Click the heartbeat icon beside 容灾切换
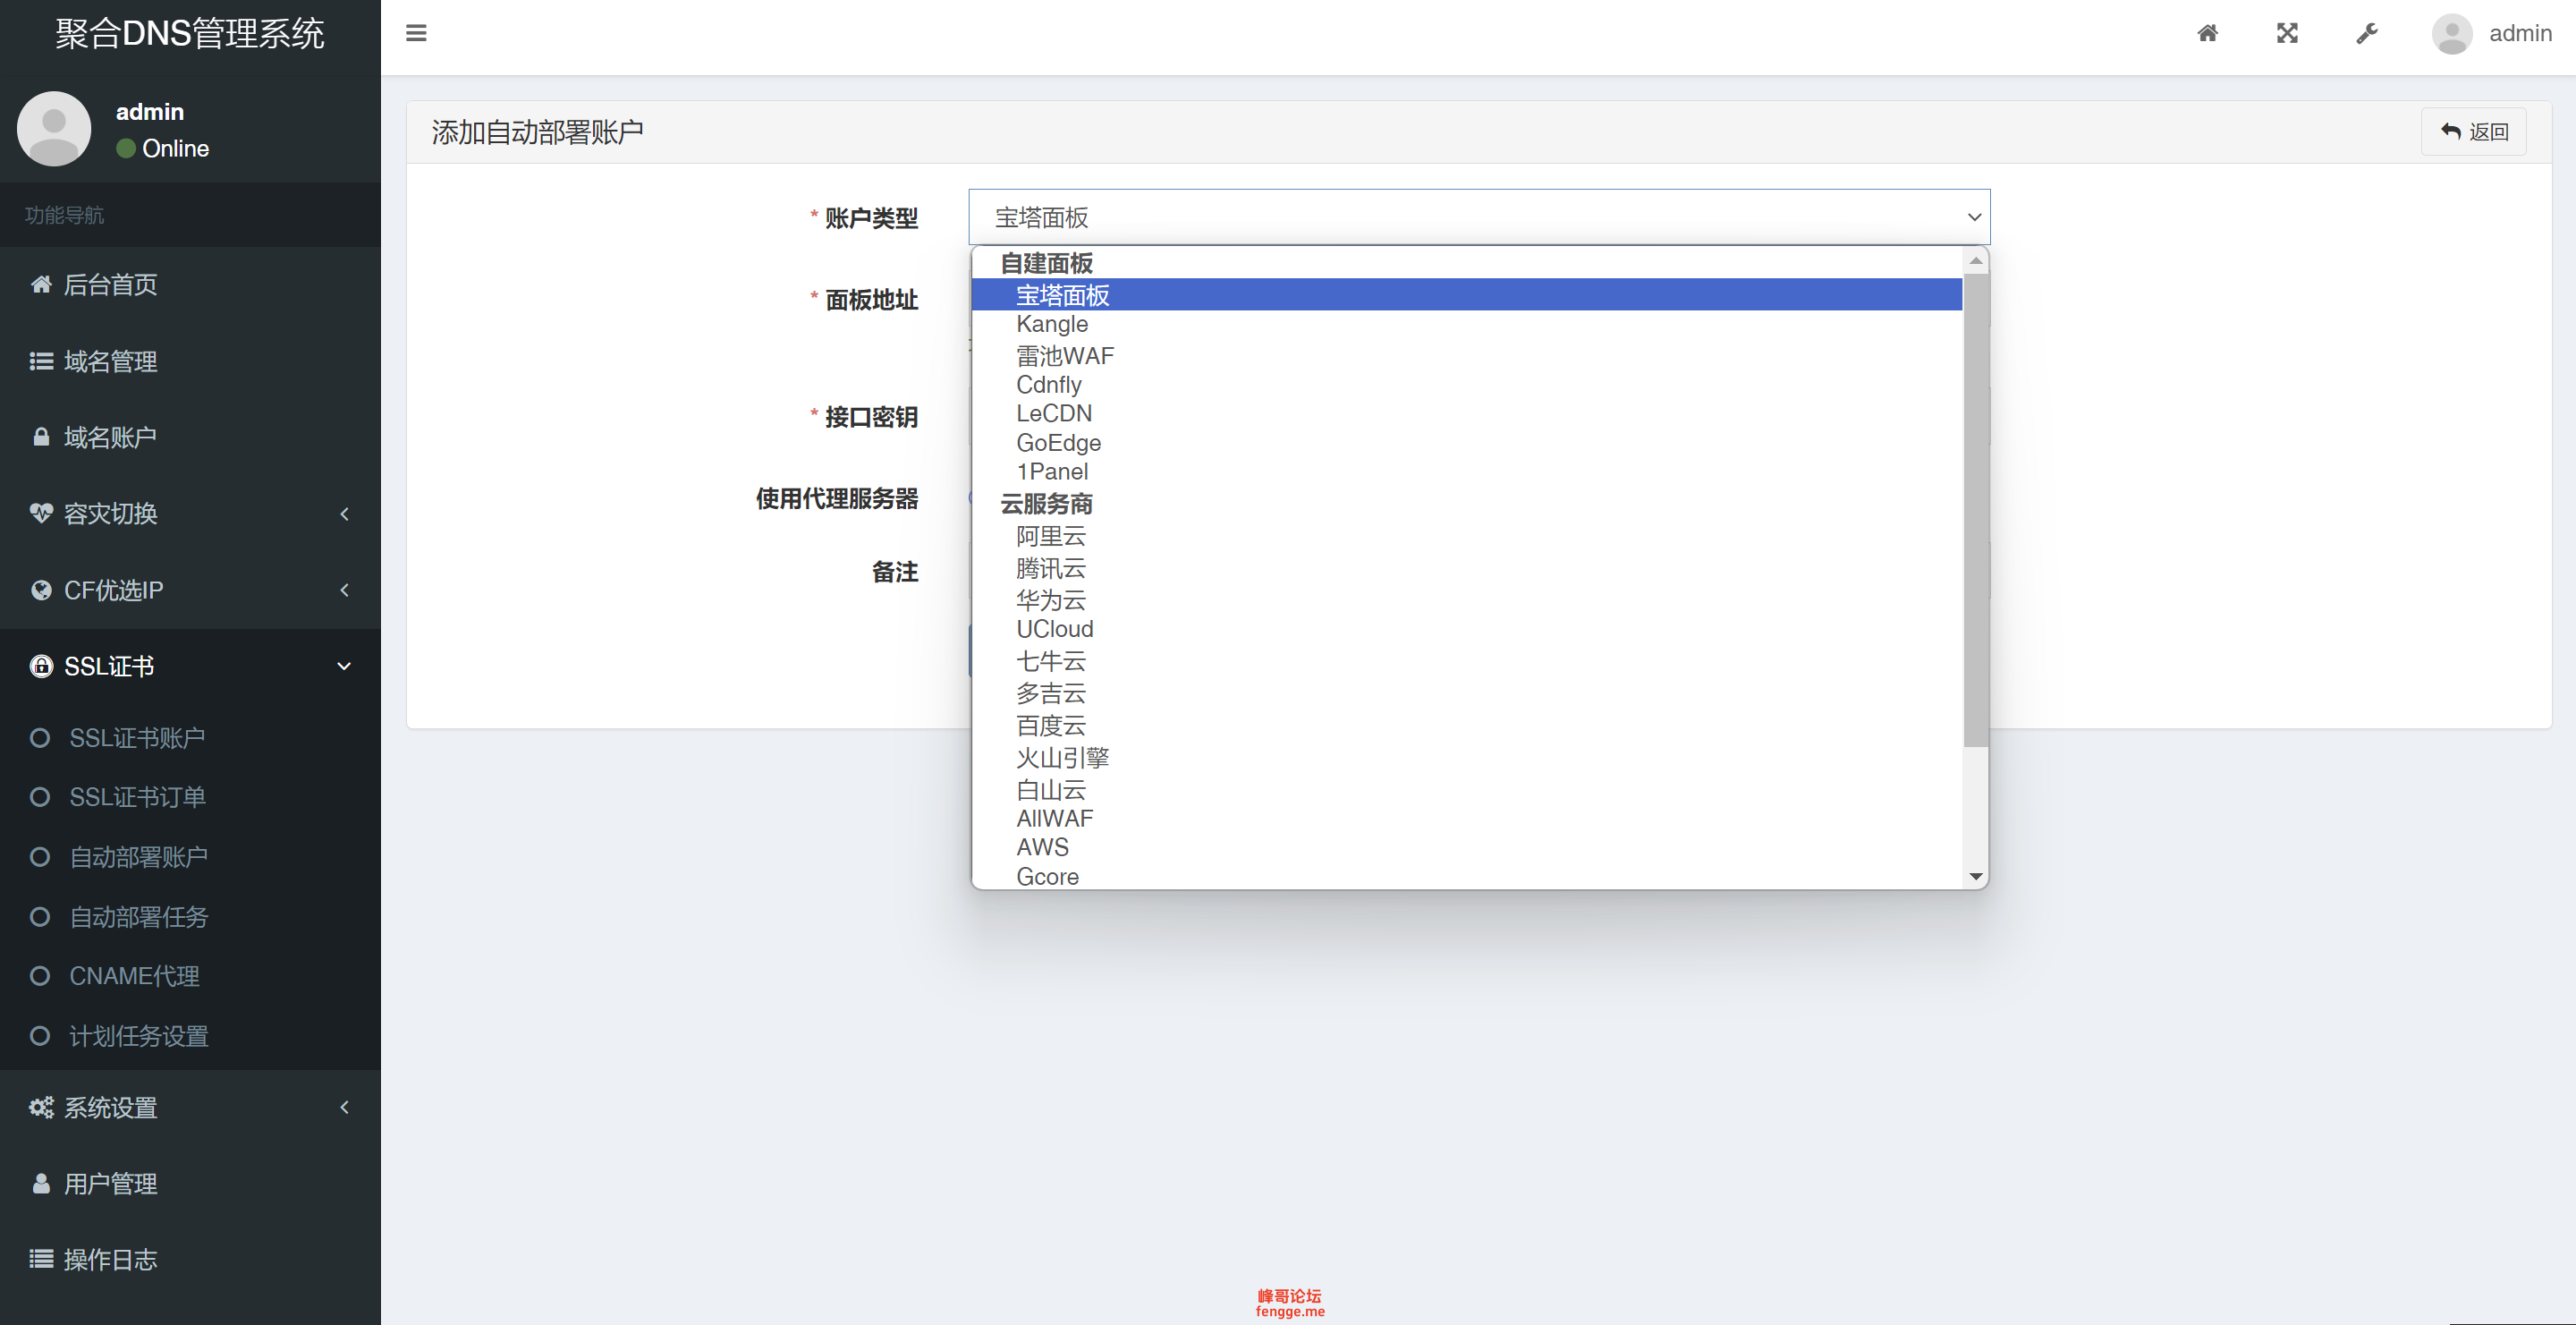 [41, 513]
